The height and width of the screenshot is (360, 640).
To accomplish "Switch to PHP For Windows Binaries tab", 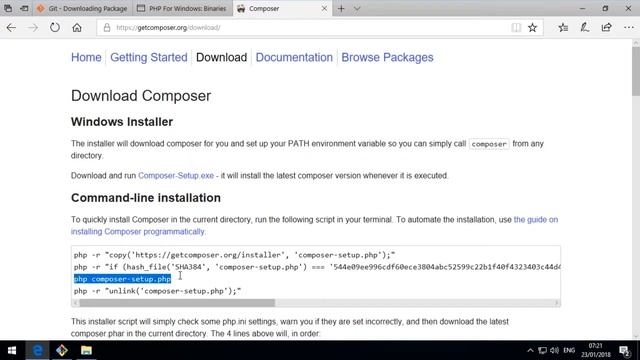I will [182, 9].
